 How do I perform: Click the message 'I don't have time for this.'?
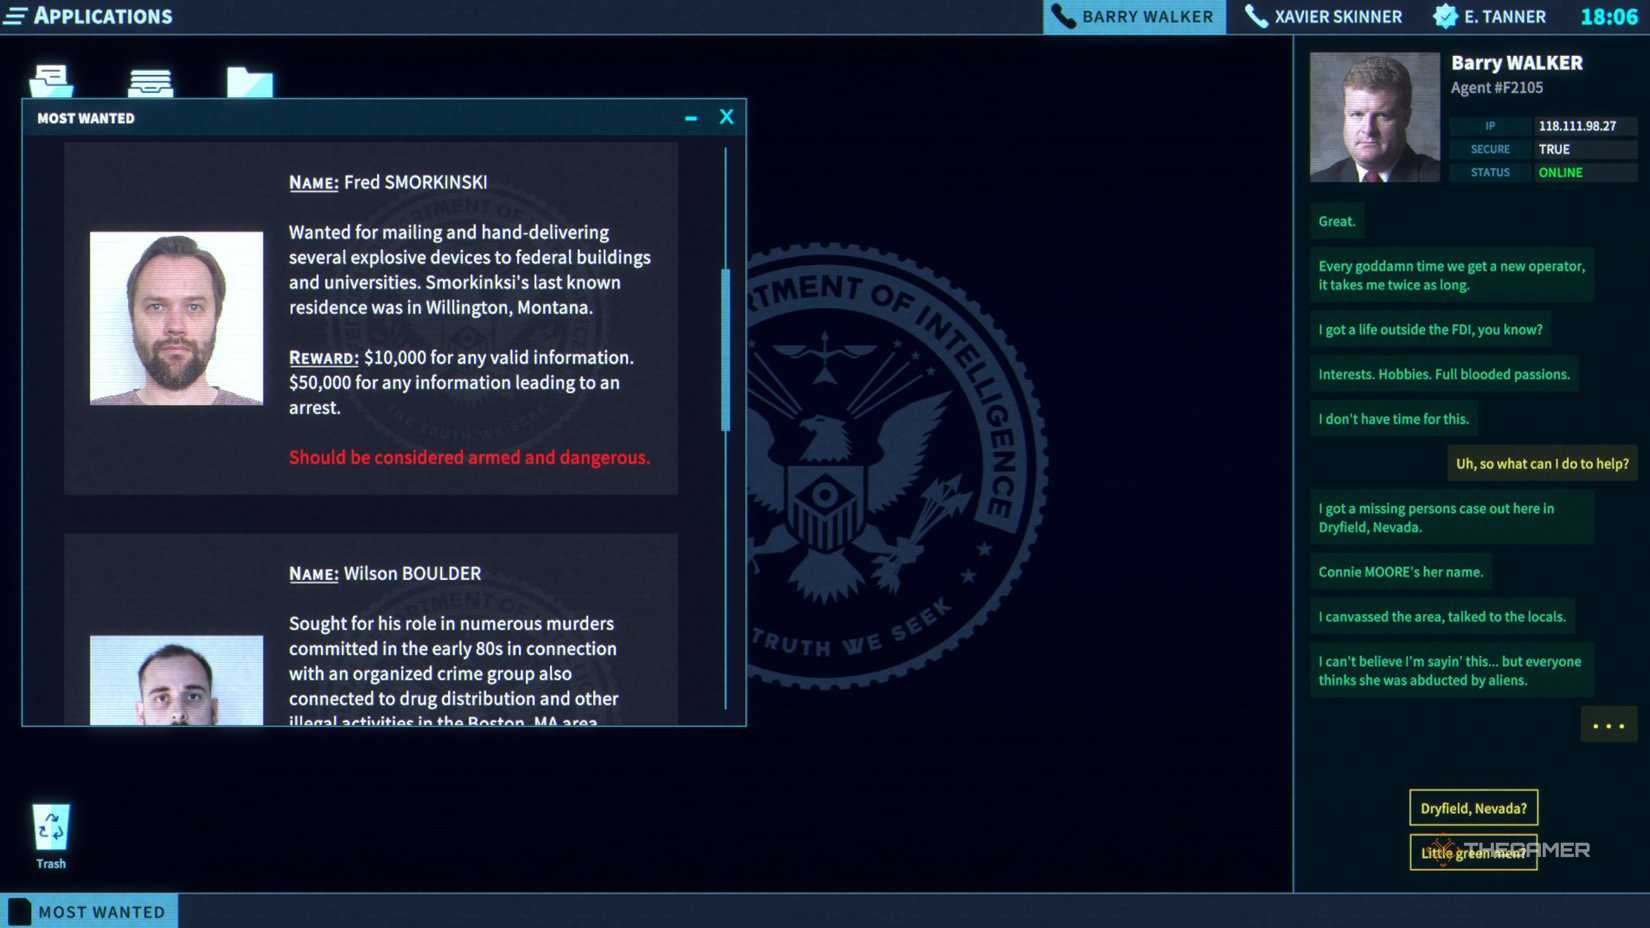point(1393,419)
